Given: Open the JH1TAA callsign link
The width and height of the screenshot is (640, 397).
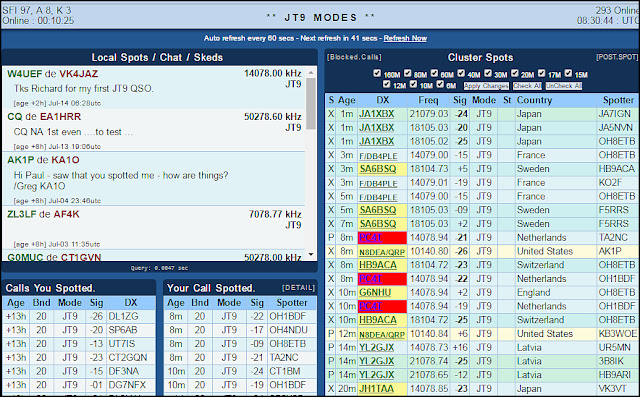Looking at the screenshot, I should point(376,389).
